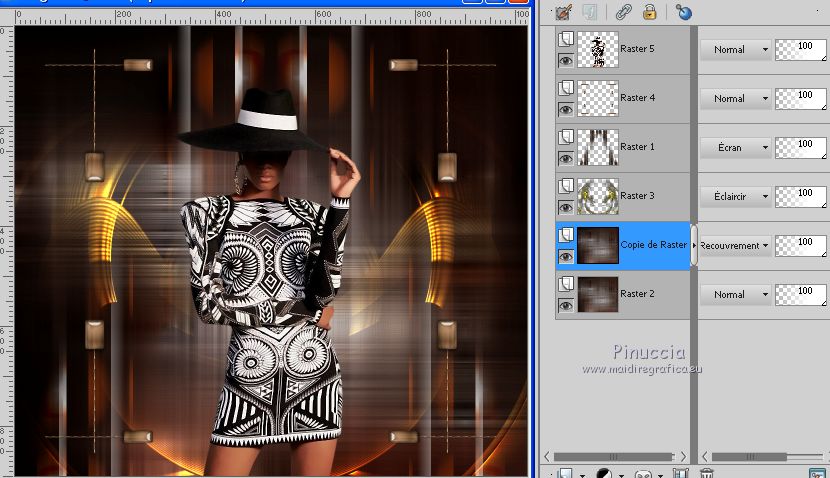
Task: Click the delete layer trash can icon
Action: [707, 473]
